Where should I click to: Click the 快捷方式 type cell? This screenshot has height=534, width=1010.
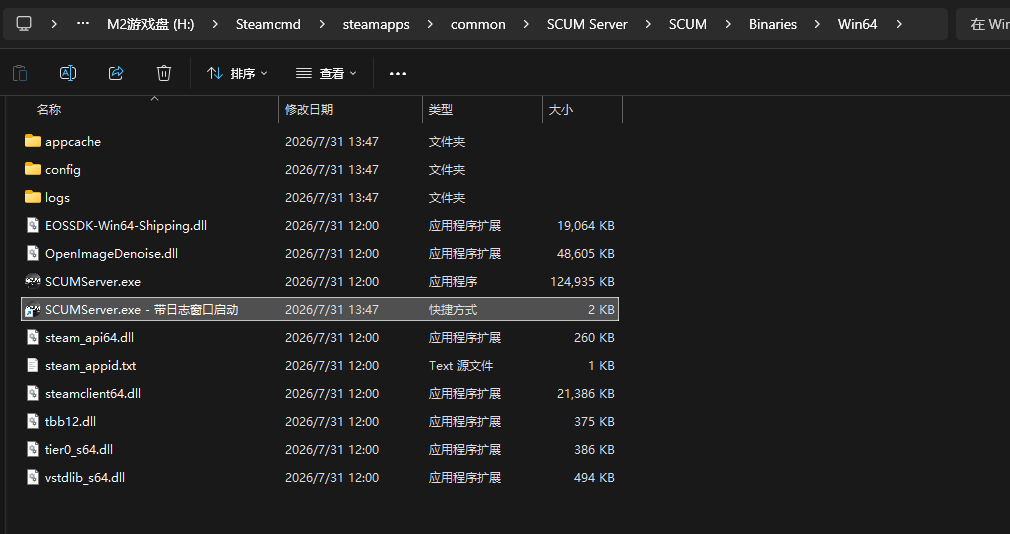(x=453, y=310)
